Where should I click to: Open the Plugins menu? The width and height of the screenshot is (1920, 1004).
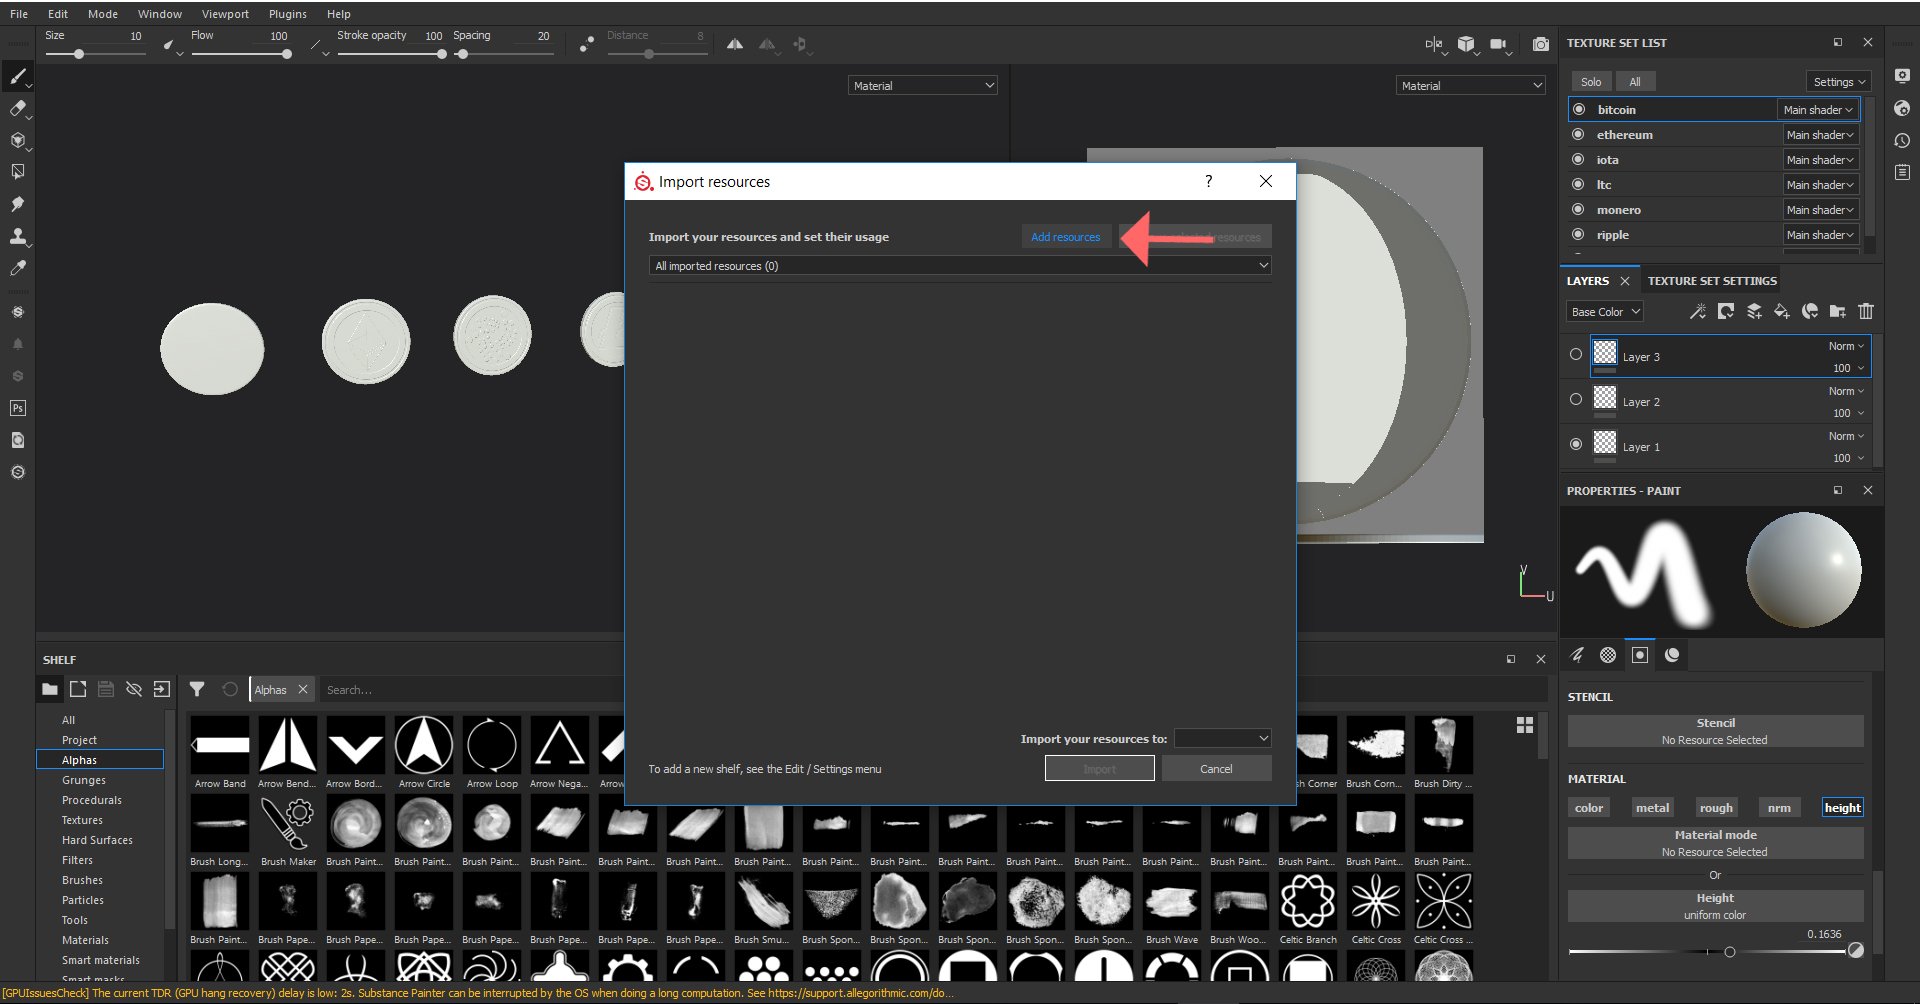(x=288, y=14)
